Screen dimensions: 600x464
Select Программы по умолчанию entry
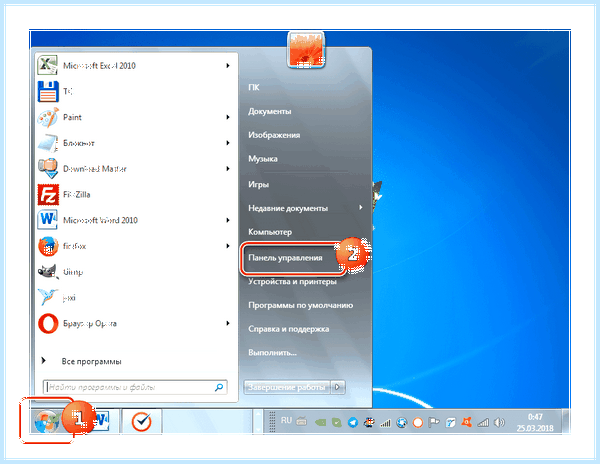(x=300, y=305)
